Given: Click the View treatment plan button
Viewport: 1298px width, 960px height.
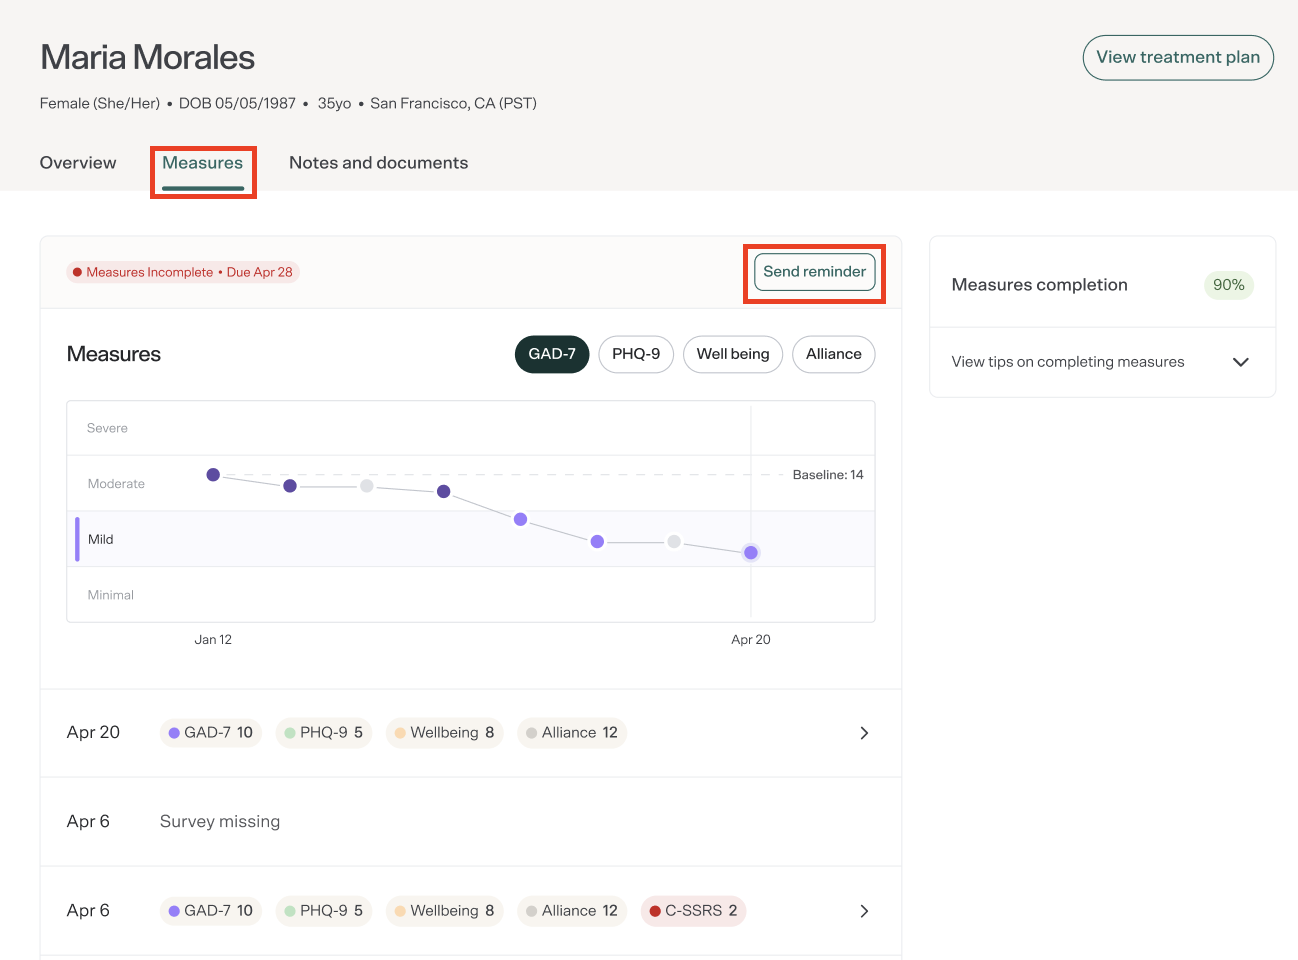Looking at the screenshot, I should click(x=1178, y=58).
